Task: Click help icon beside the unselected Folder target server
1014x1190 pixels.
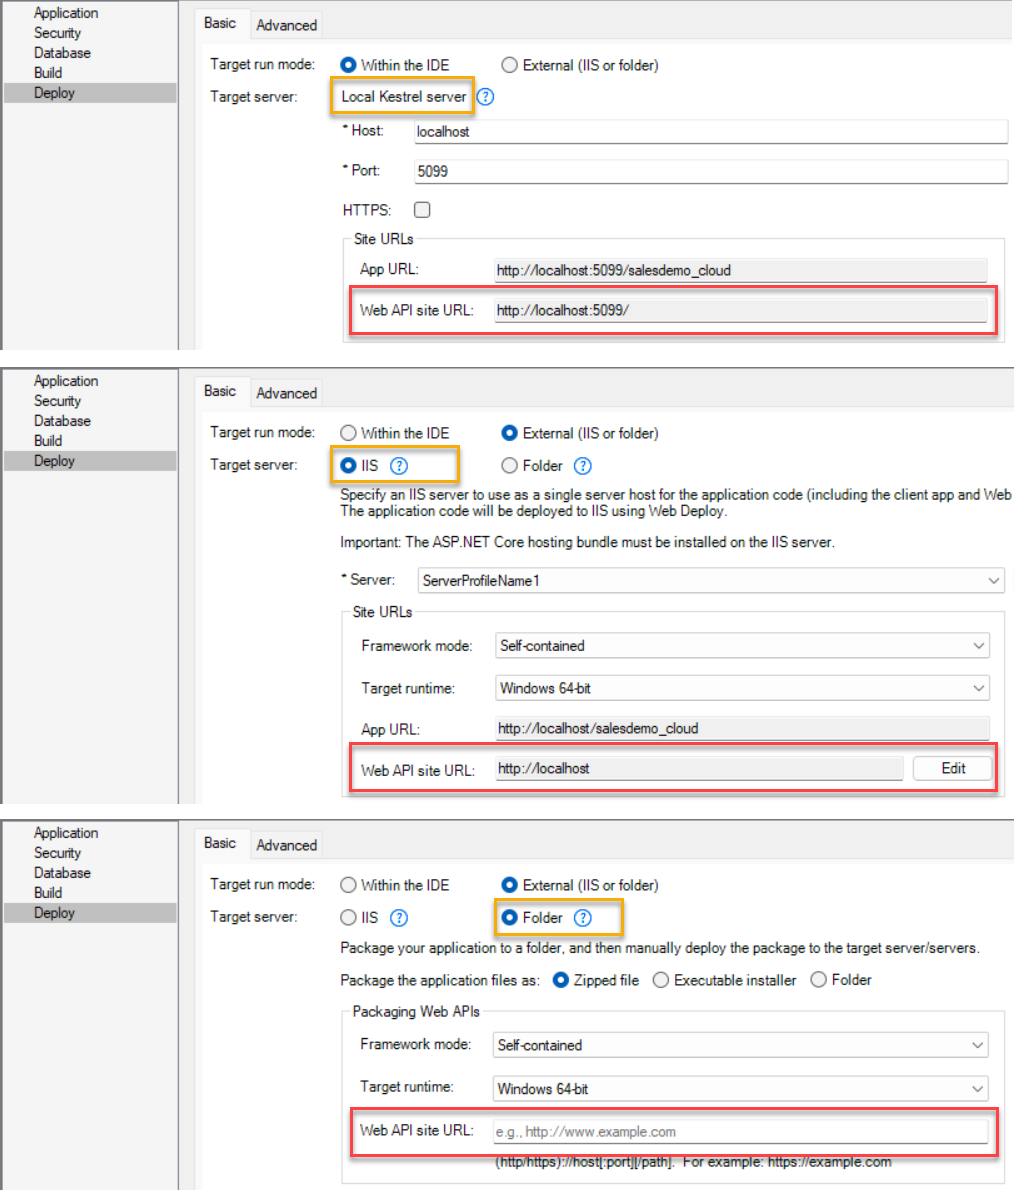Action: coord(583,466)
